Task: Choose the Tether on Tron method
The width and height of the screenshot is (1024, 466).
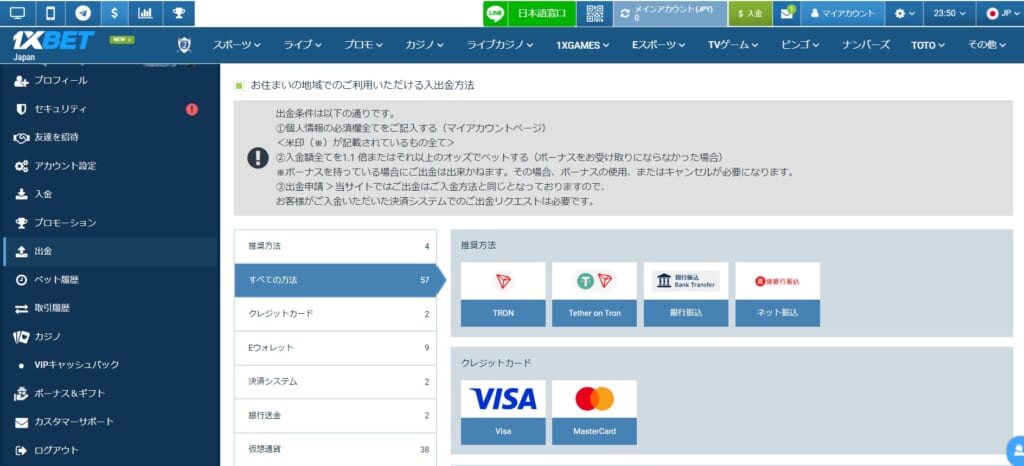Action: click(594, 294)
